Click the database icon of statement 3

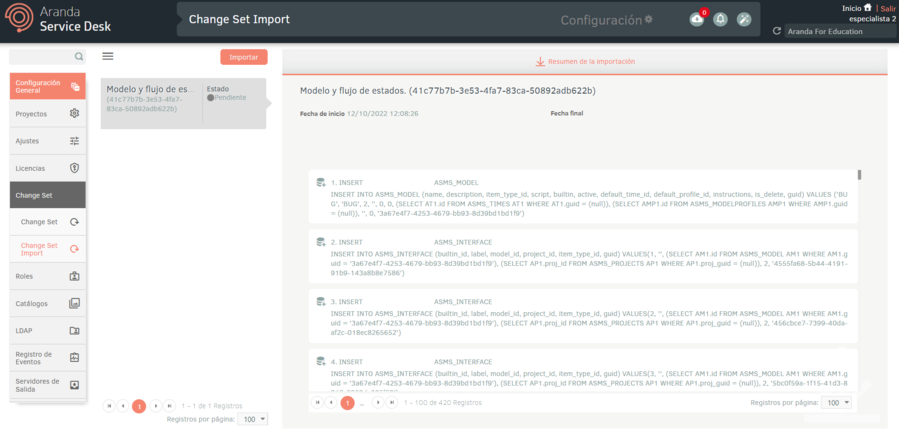(x=321, y=302)
